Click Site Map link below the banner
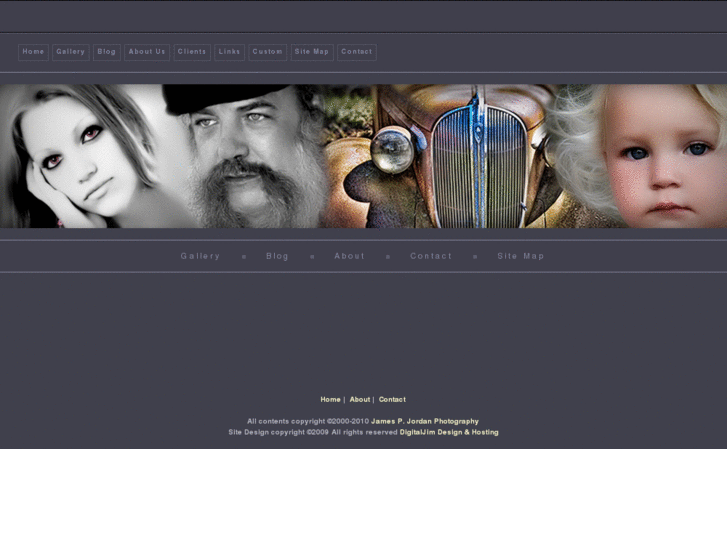Screen dimensions: 727x545 [521, 256]
